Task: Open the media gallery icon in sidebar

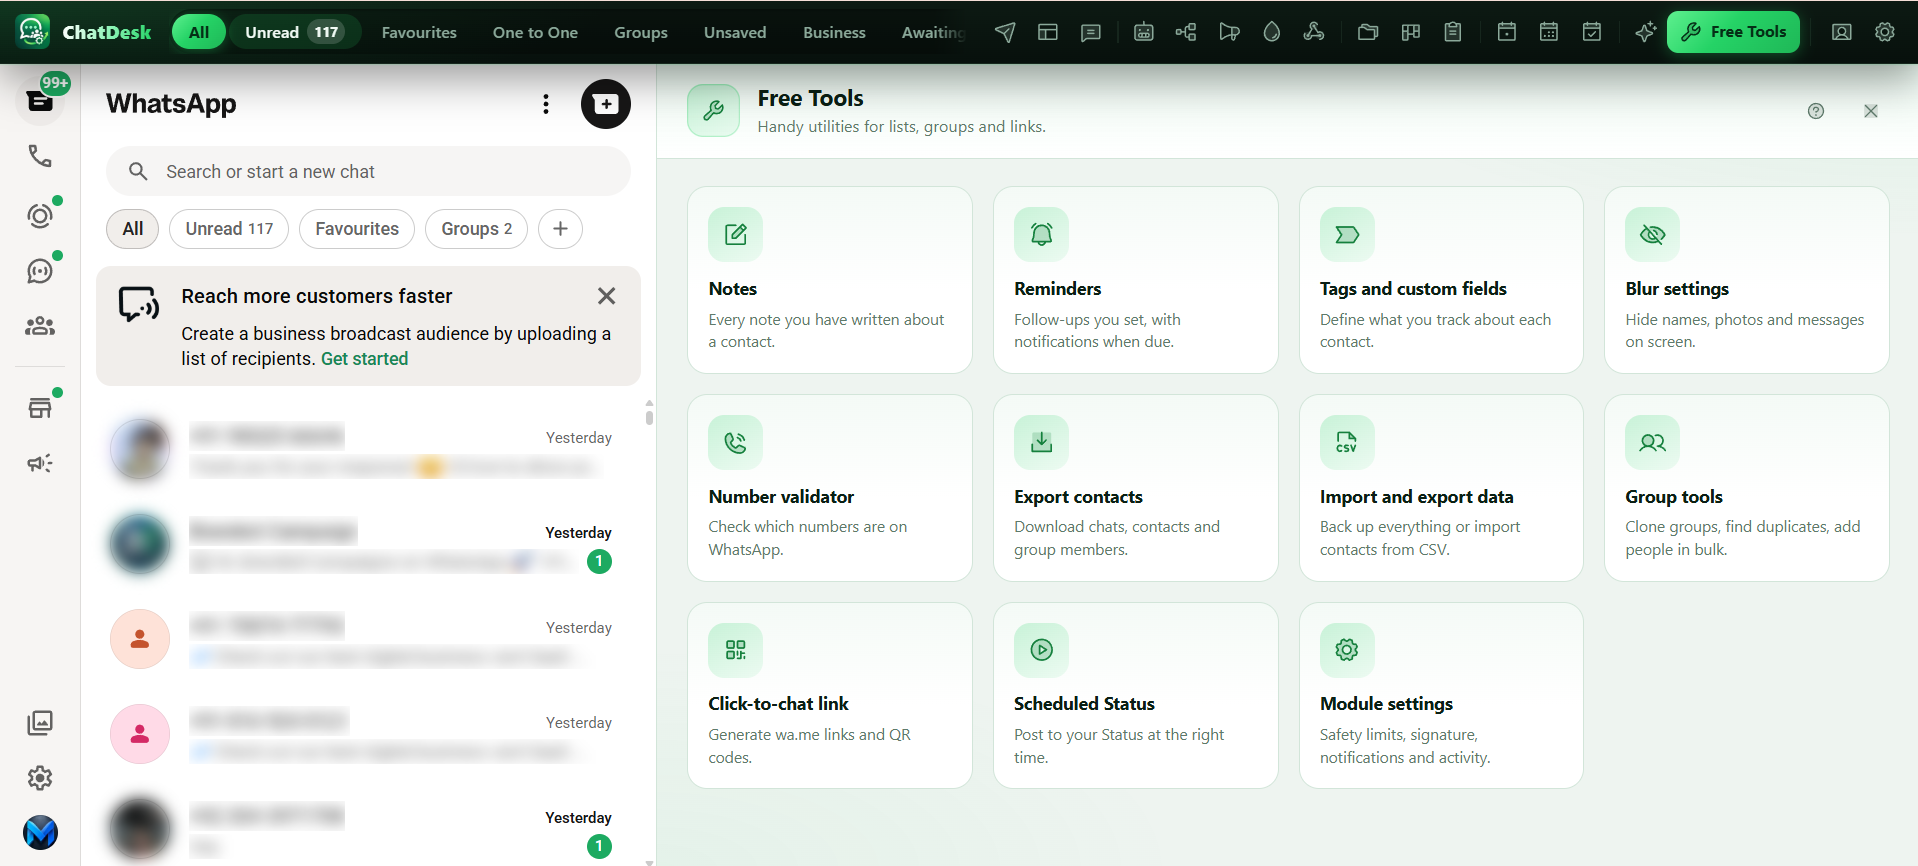Action: [40, 722]
